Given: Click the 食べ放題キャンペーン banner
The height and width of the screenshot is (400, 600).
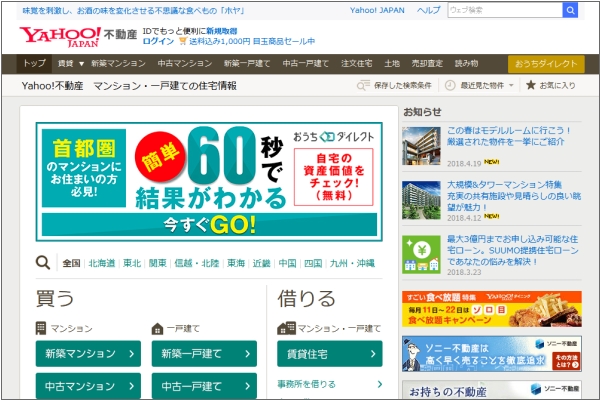Looking at the screenshot, I should tap(492, 309).
